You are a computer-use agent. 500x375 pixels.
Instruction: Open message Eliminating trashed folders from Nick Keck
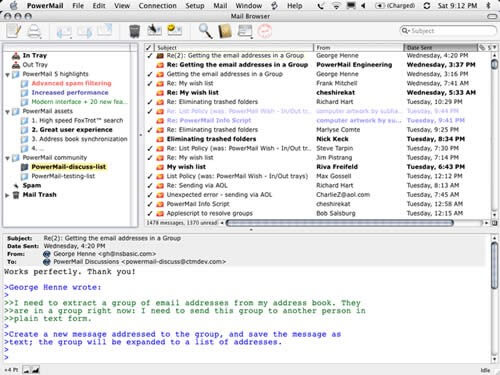211,139
